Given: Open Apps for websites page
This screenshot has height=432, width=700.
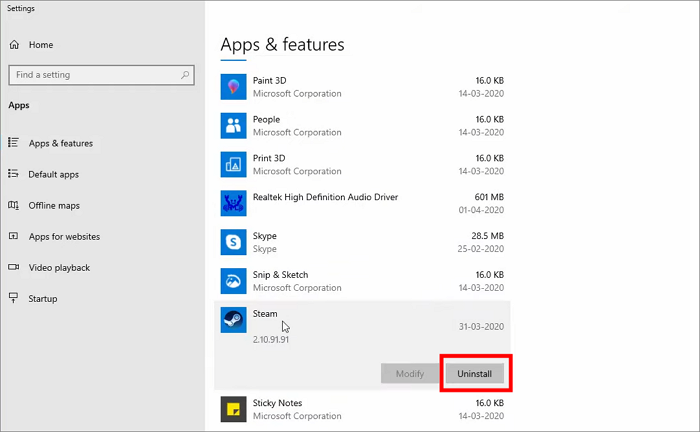Looking at the screenshot, I should point(64,237).
